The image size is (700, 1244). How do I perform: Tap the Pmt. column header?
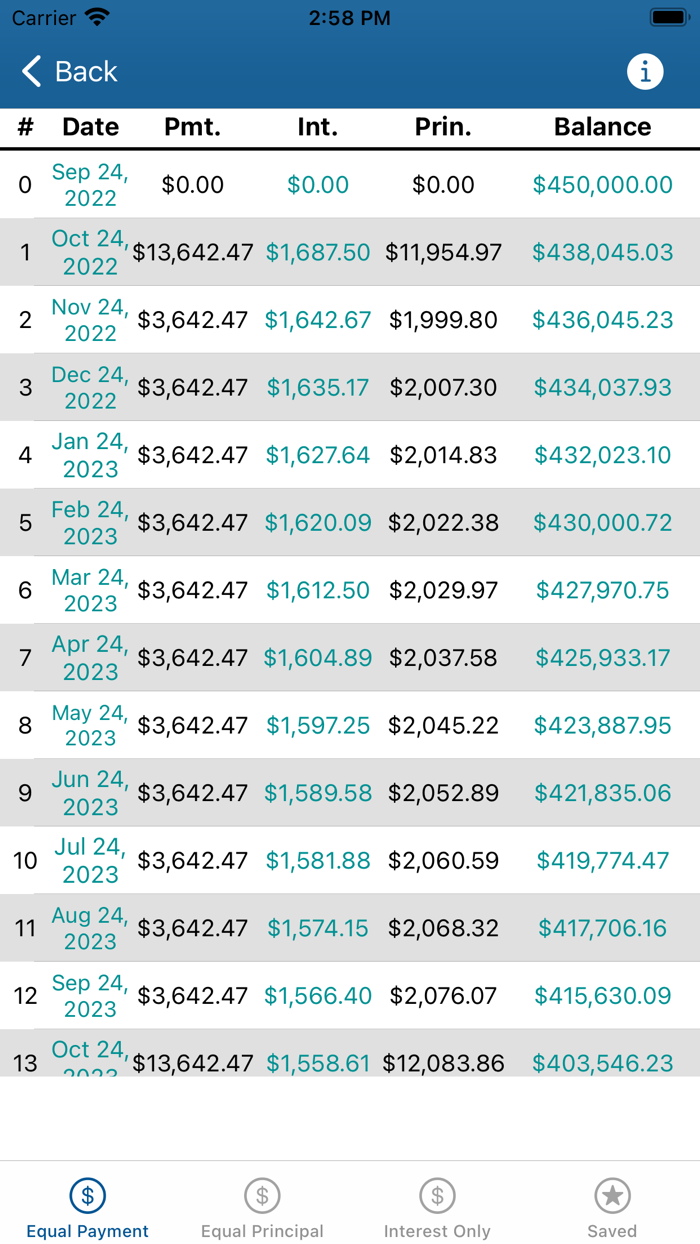click(x=192, y=127)
